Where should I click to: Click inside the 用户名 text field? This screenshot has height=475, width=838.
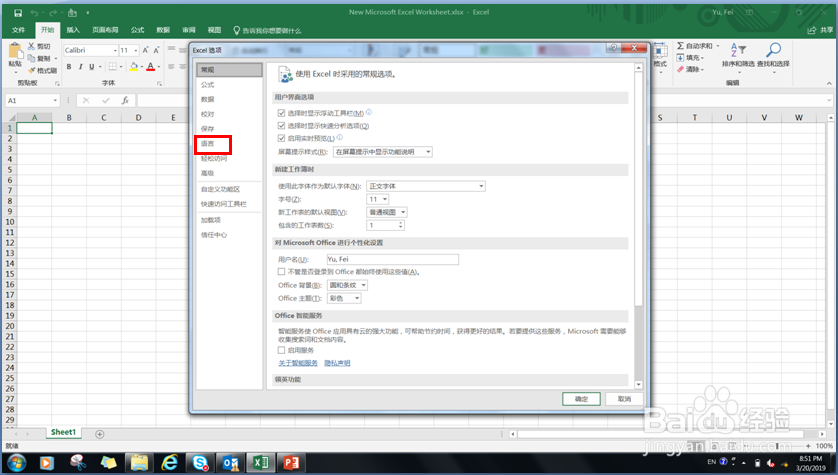(x=393, y=259)
